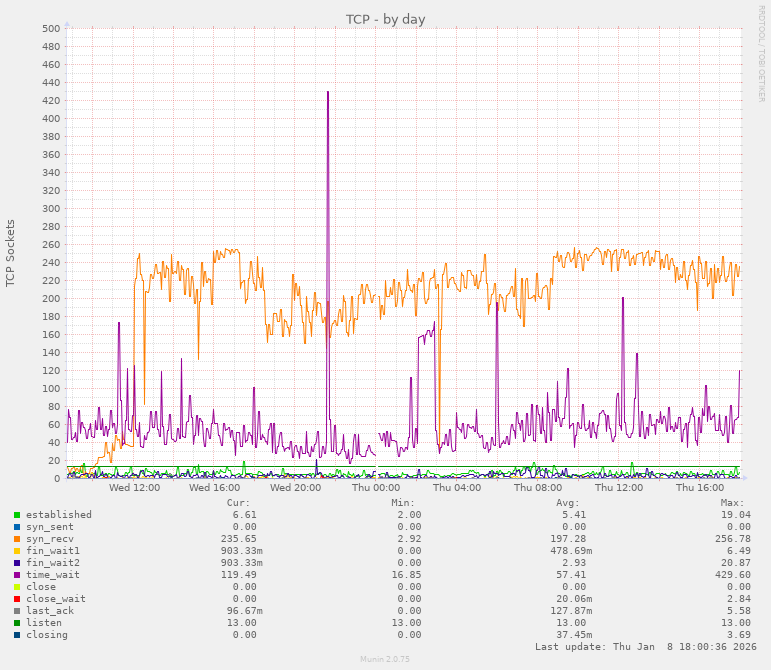Click the purple time_wait legend swatch
The image size is (771, 670).
(x=17, y=575)
